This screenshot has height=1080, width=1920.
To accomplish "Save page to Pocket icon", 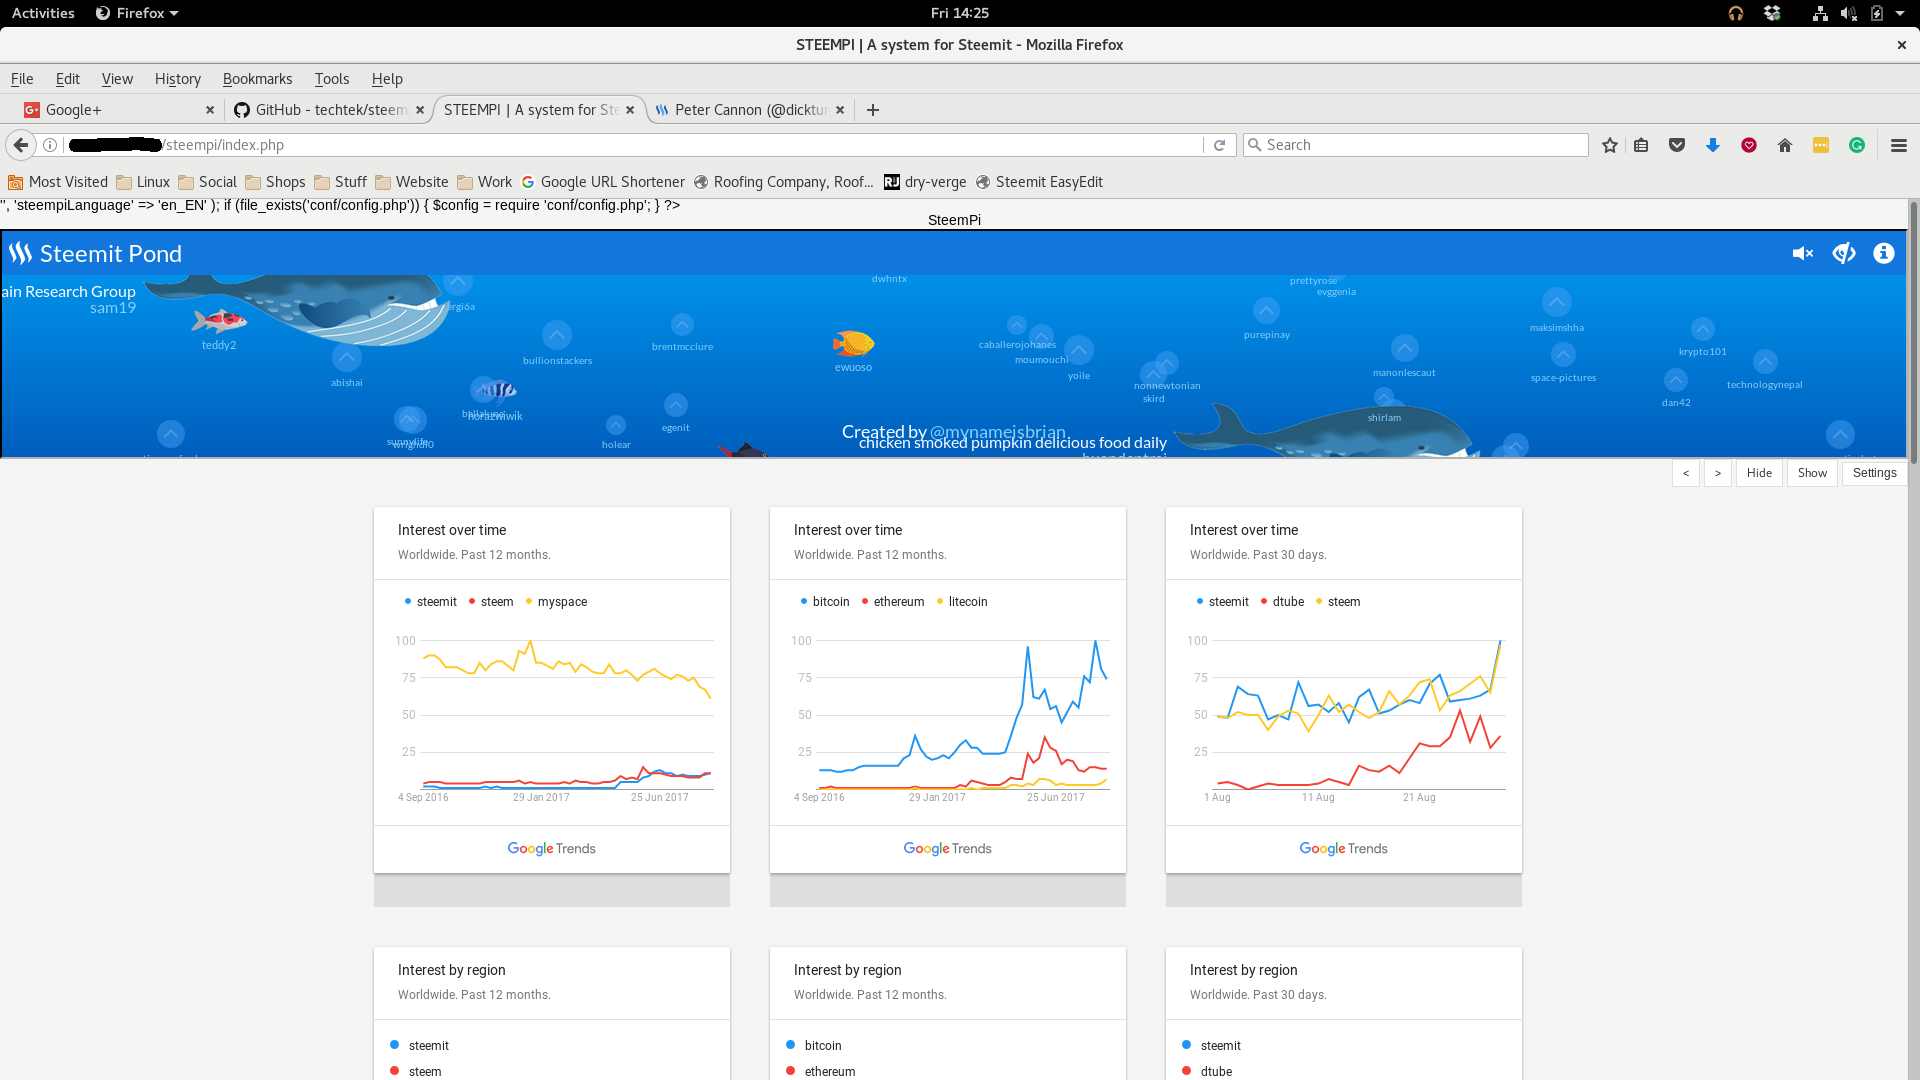I will 1677,146.
